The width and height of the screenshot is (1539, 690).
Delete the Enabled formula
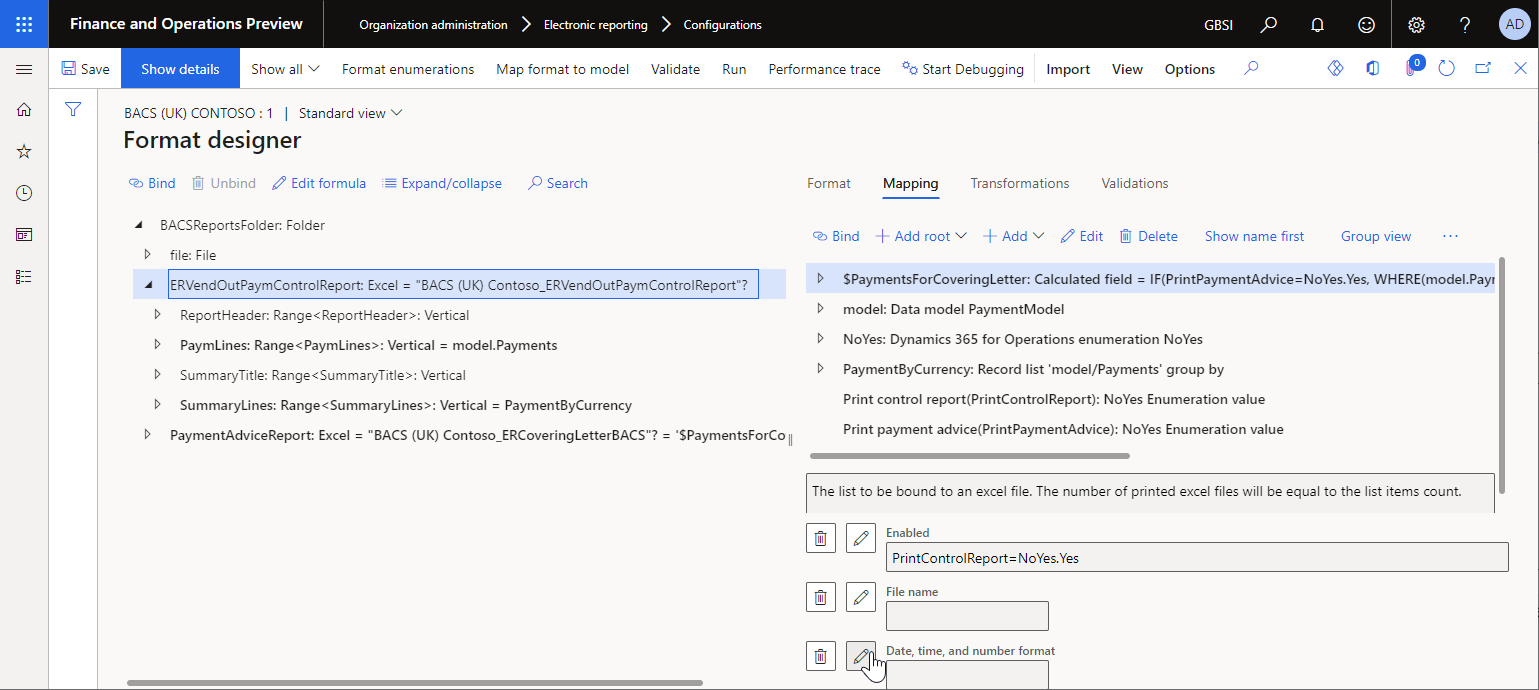point(821,538)
